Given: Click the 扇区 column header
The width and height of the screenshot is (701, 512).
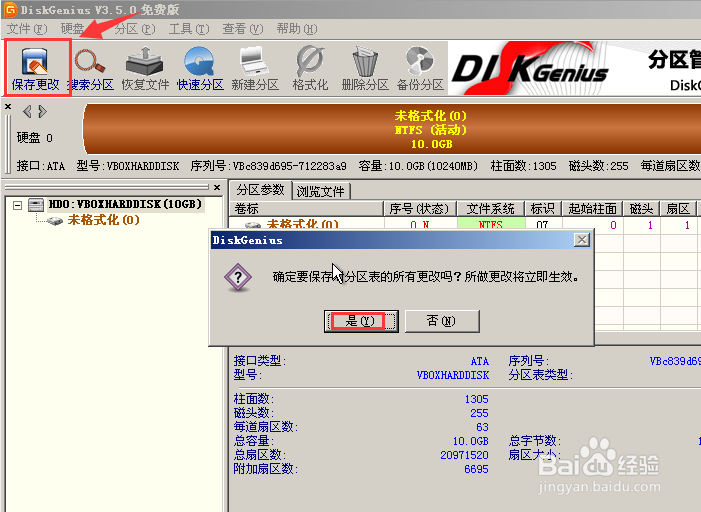Looking at the screenshot, I should [x=678, y=209].
